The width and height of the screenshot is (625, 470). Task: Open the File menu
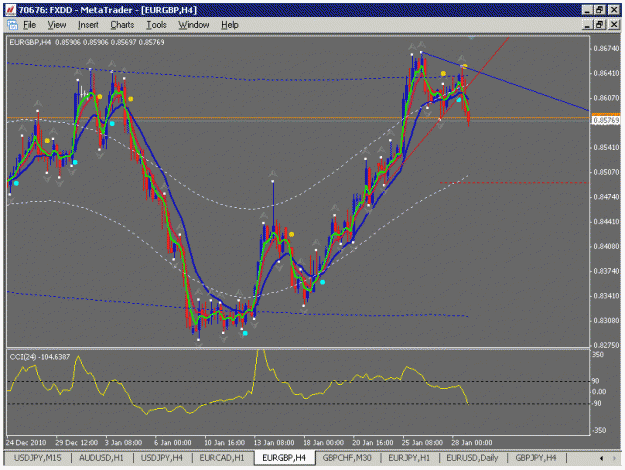click(x=29, y=25)
